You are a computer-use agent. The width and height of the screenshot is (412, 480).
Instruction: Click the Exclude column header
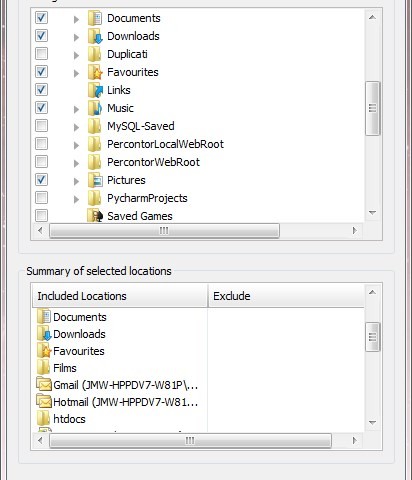click(x=286, y=296)
